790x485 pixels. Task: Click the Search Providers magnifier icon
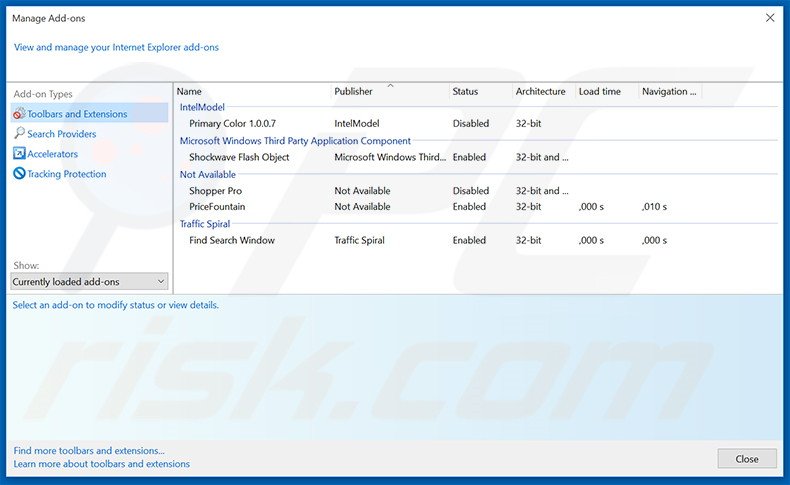click(19, 133)
